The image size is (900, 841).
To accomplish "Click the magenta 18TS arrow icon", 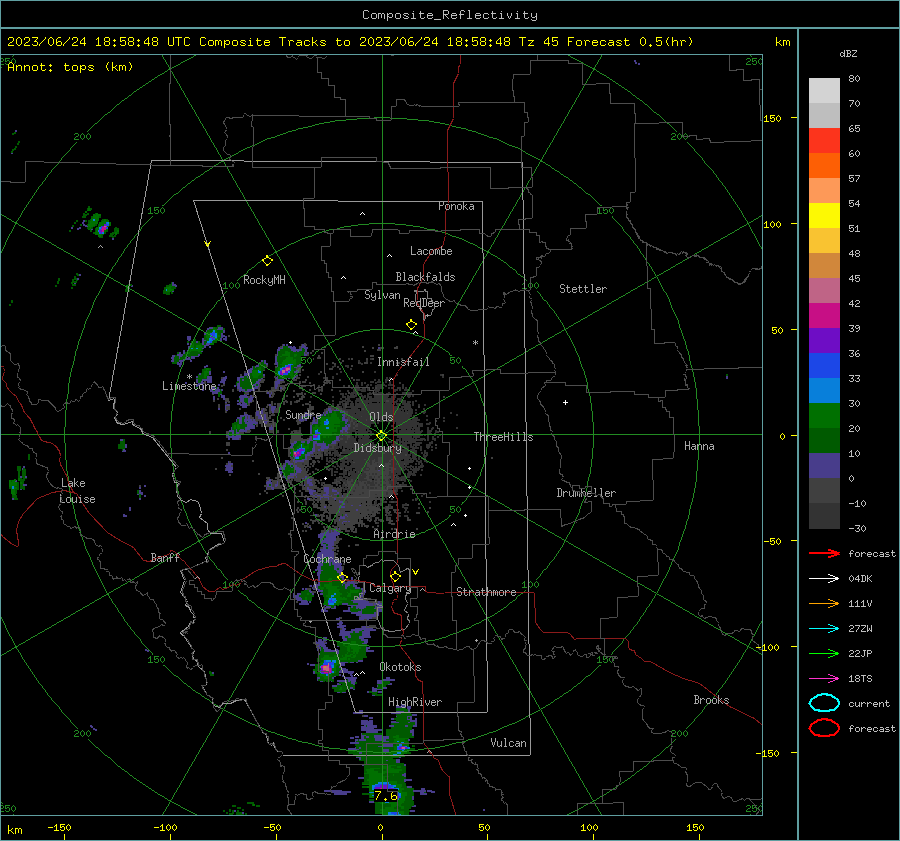I will (x=824, y=679).
